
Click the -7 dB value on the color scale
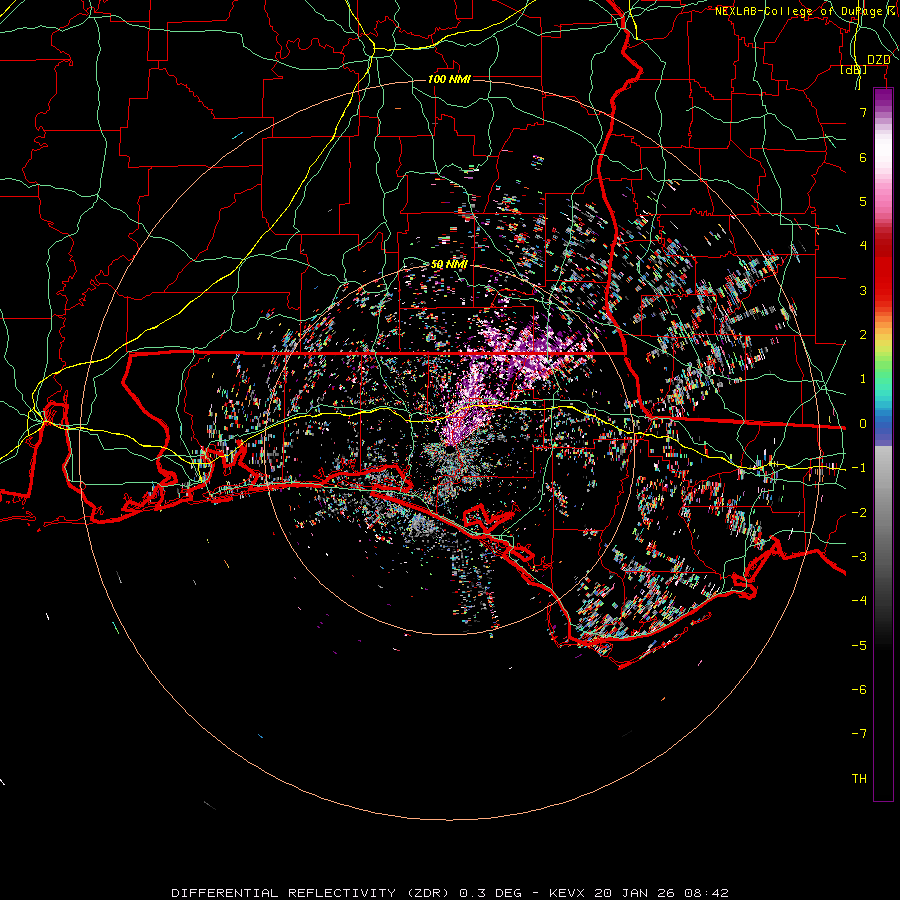click(x=859, y=734)
